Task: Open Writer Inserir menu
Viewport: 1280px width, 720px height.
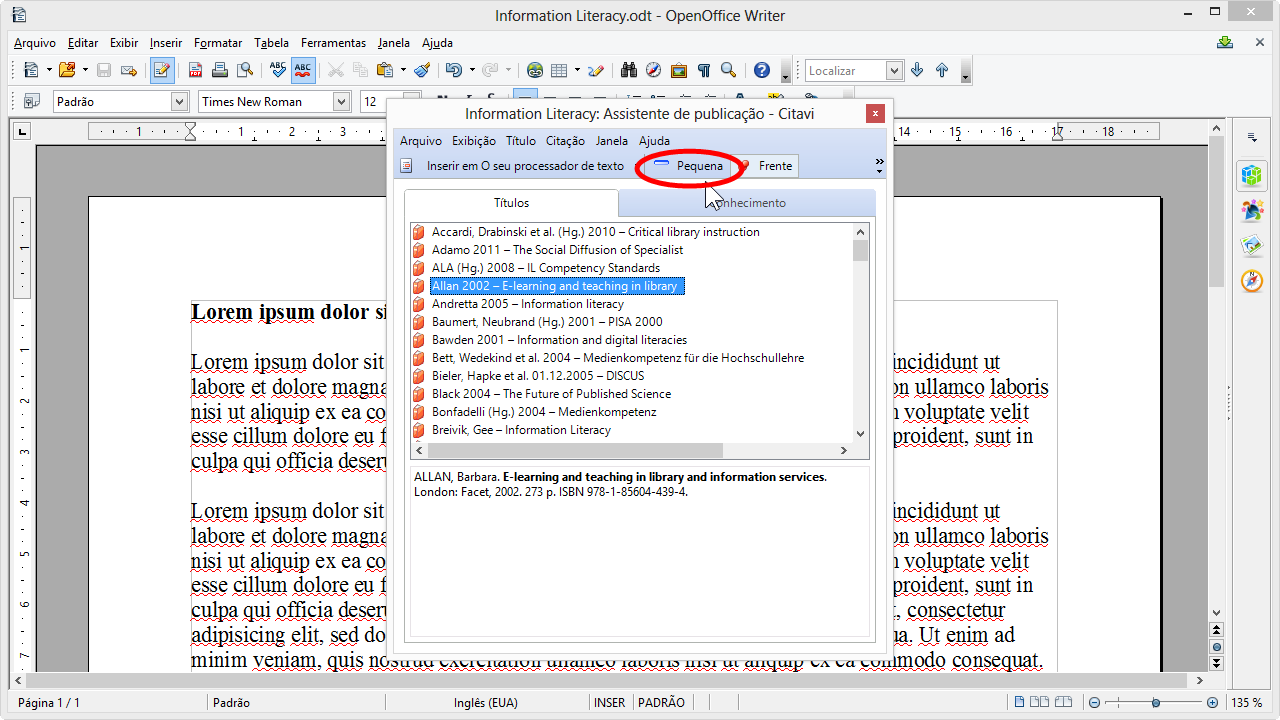Action: pyautogui.click(x=166, y=43)
